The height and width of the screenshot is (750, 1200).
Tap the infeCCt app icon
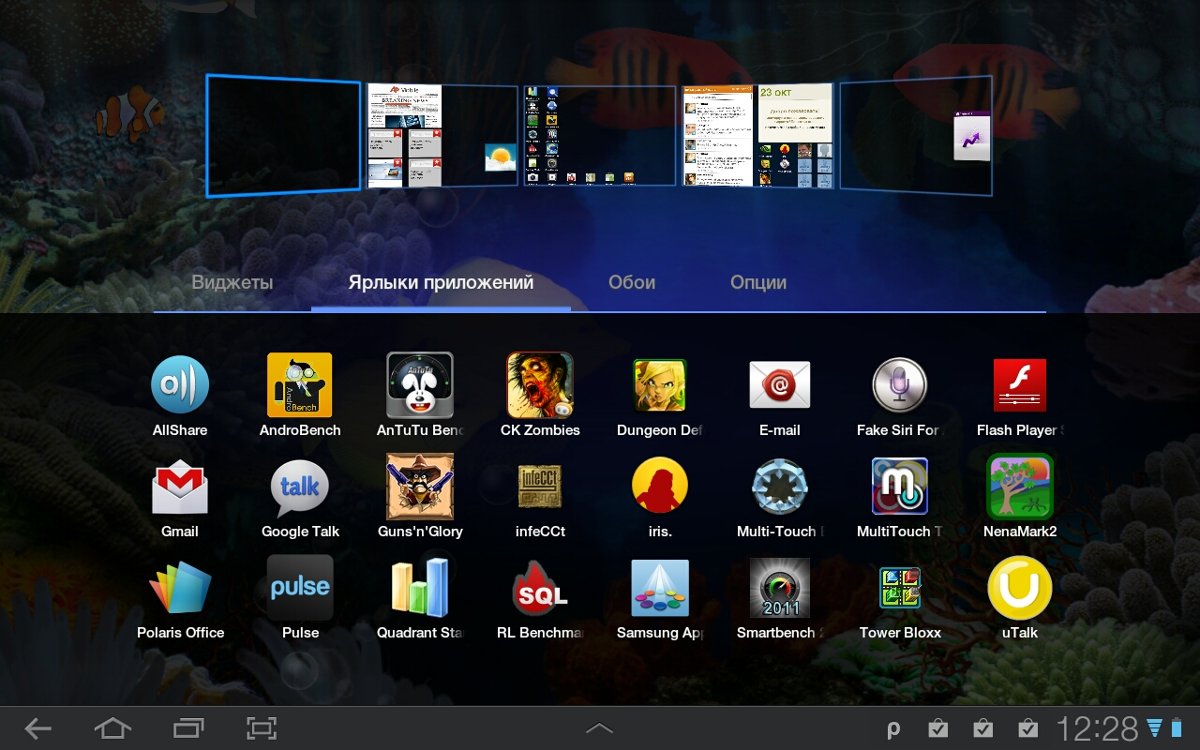(540, 487)
